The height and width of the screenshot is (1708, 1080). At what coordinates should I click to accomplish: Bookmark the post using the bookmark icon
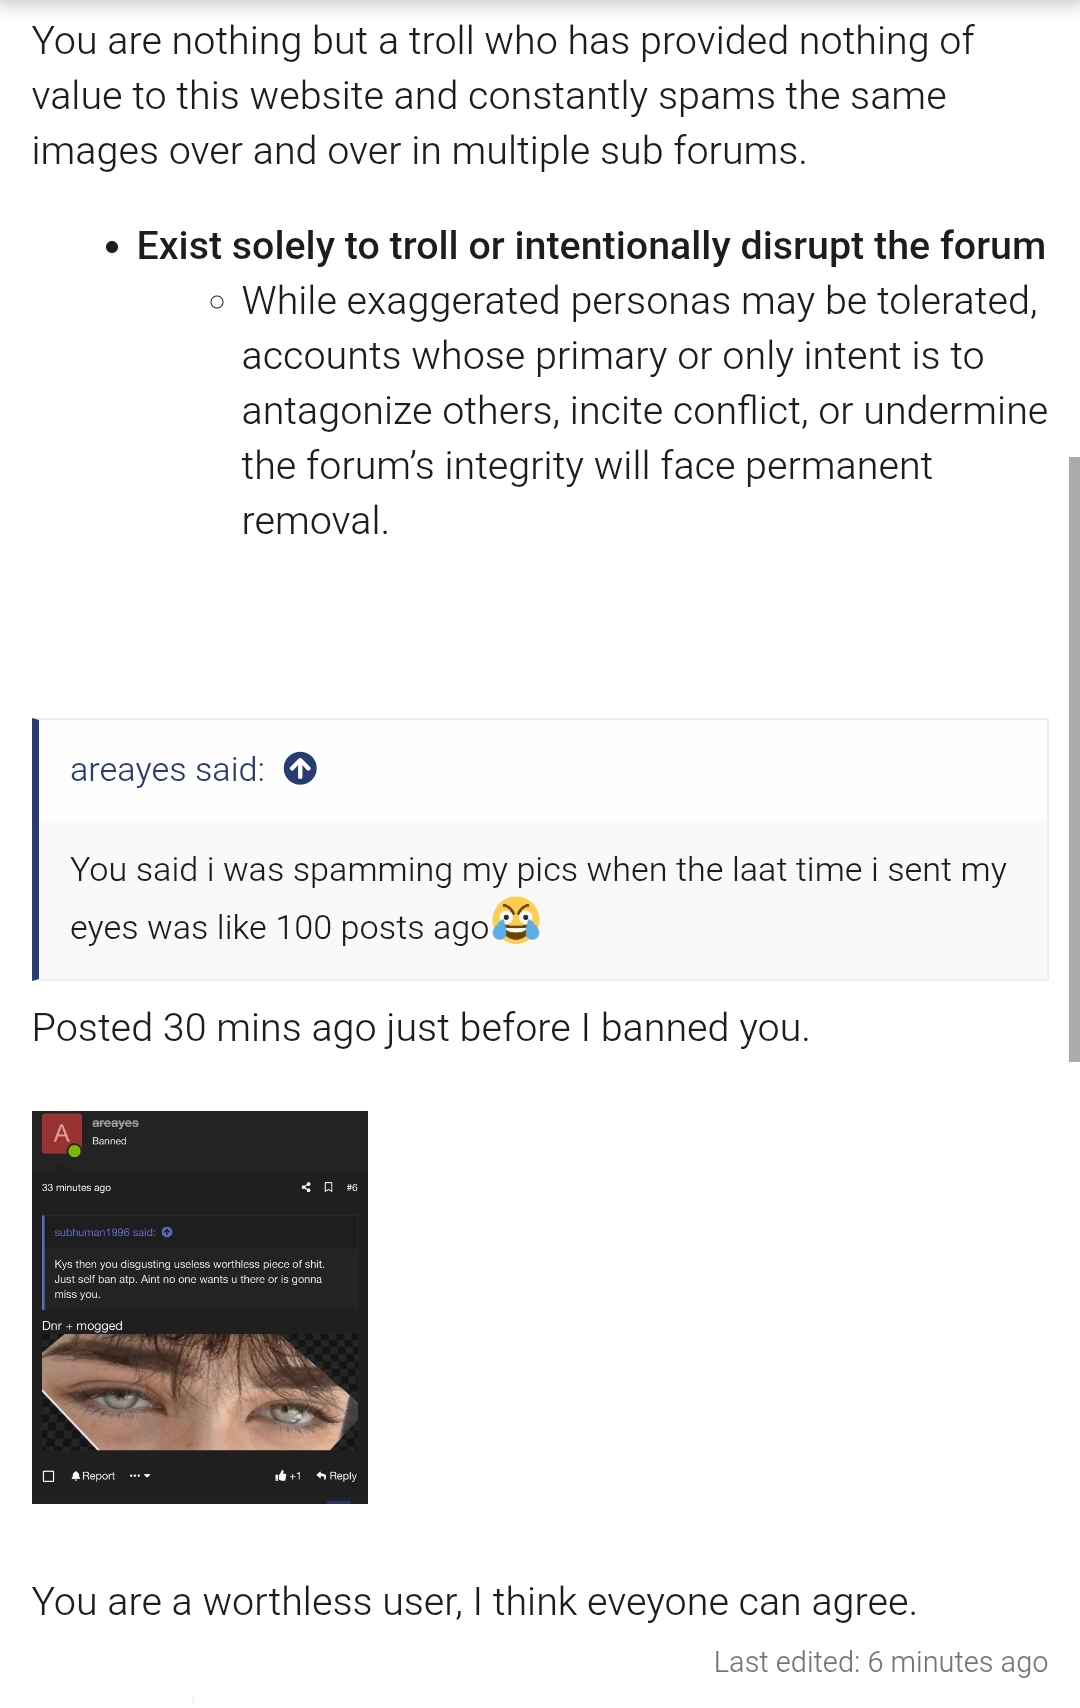(328, 1188)
